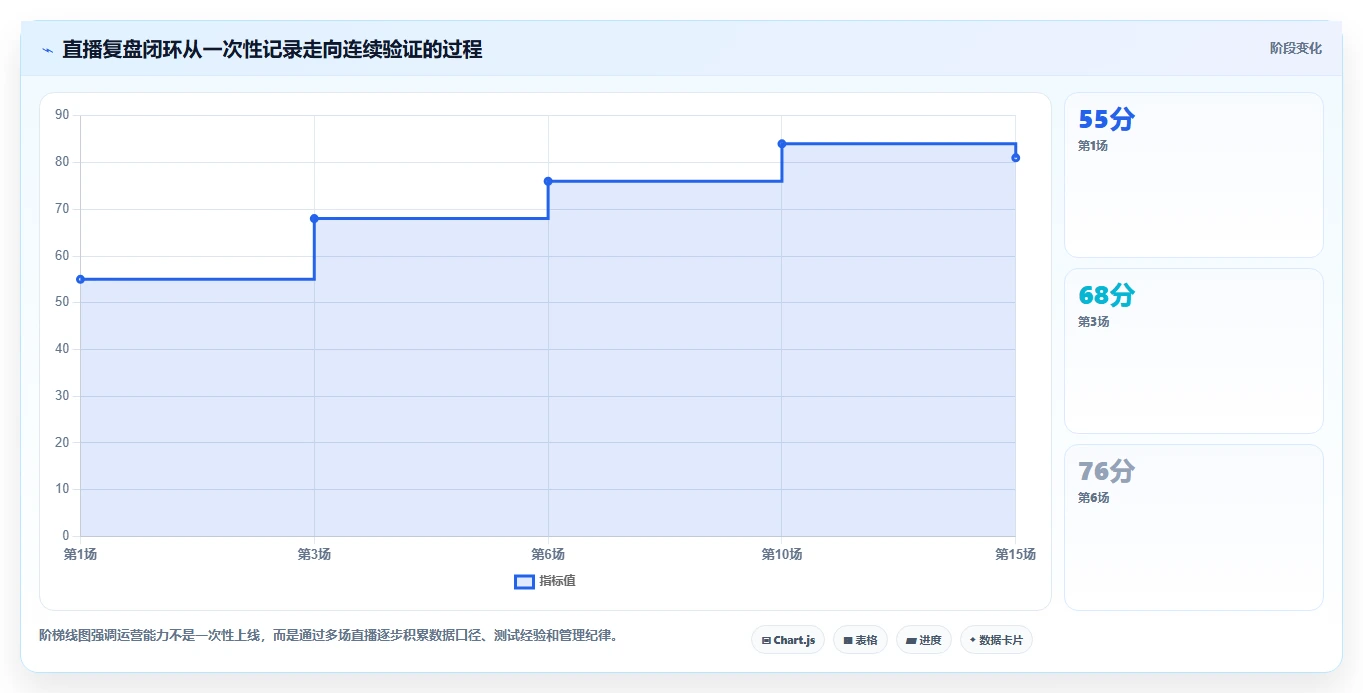The width and height of the screenshot is (1363, 693).
Task: Open the 76分 第6场 card
Action: (x=1193, y=527)
